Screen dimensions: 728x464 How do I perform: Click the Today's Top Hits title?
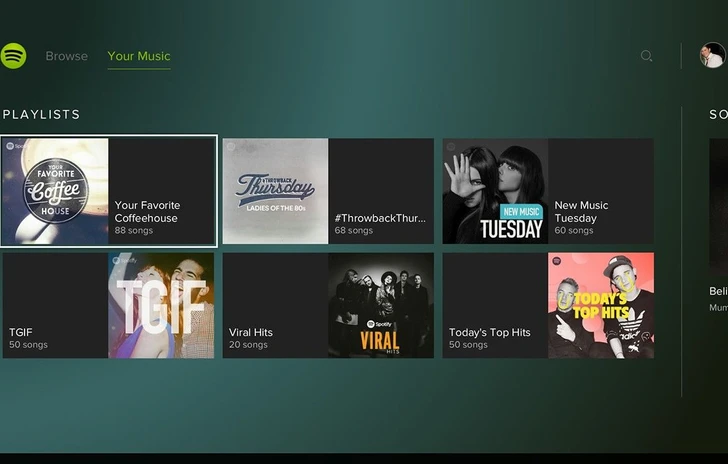point(489,333)
